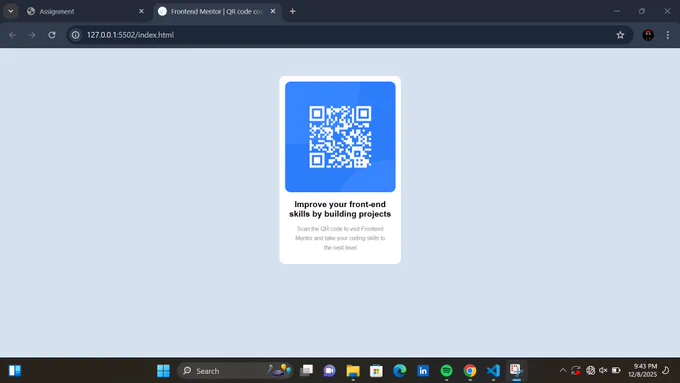The width and height of the screenshot is (680, 383).
Task: Reload the current page
Action: point(52,35)
